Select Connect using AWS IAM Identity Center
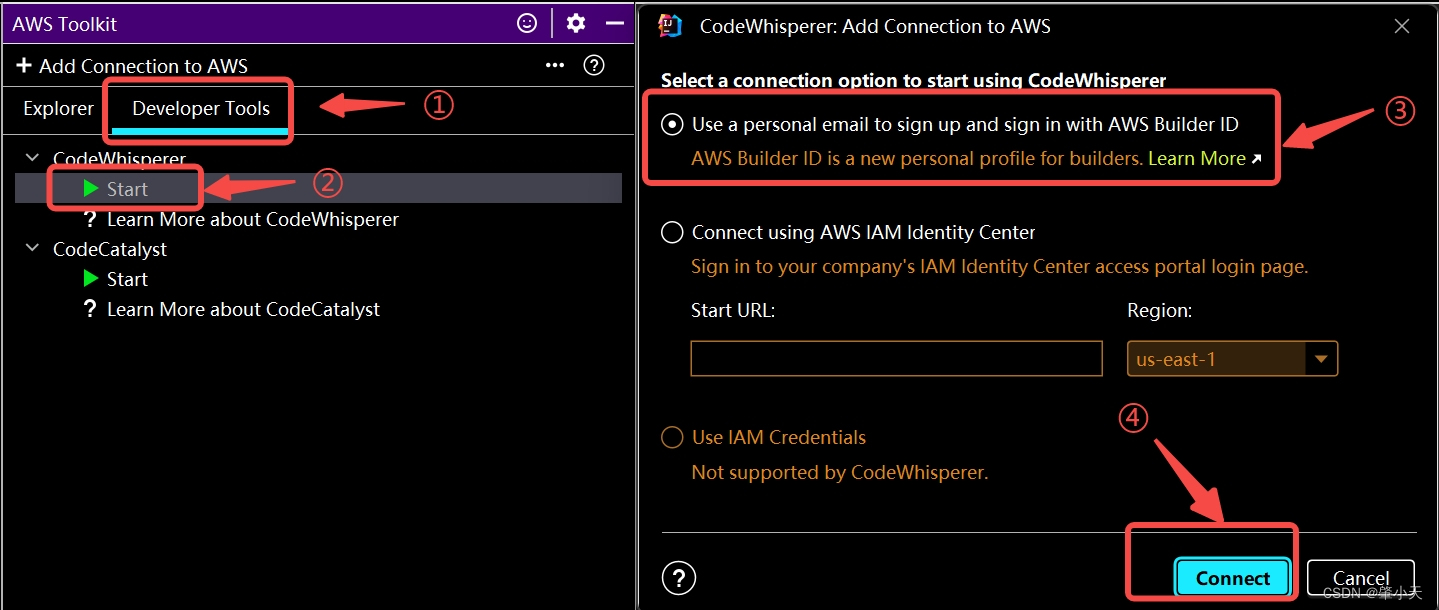Screen dimensions: 1439x610 click(x=673, y=233)
